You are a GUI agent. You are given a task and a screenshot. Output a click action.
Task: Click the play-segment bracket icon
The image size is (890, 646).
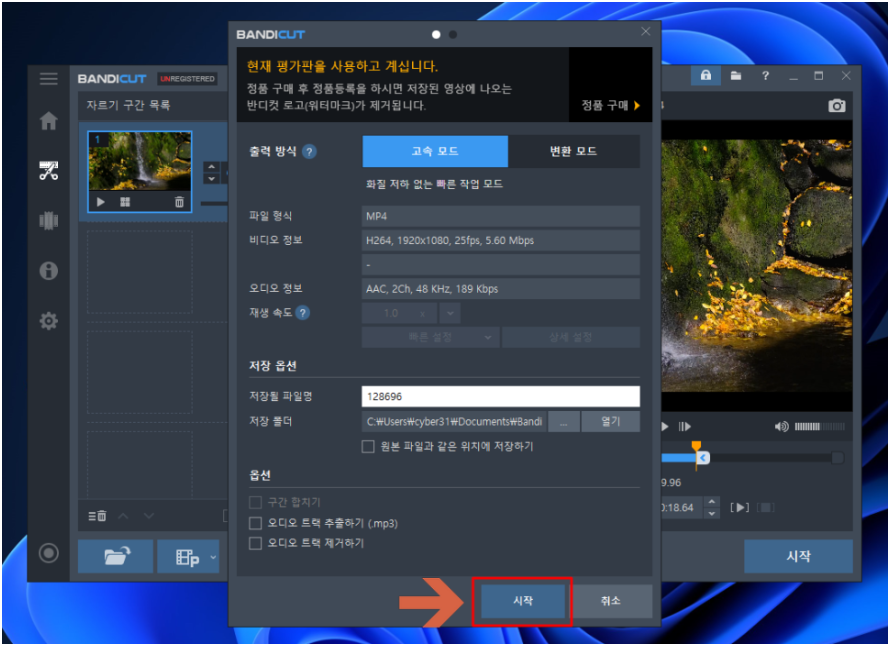coord(740,507)
